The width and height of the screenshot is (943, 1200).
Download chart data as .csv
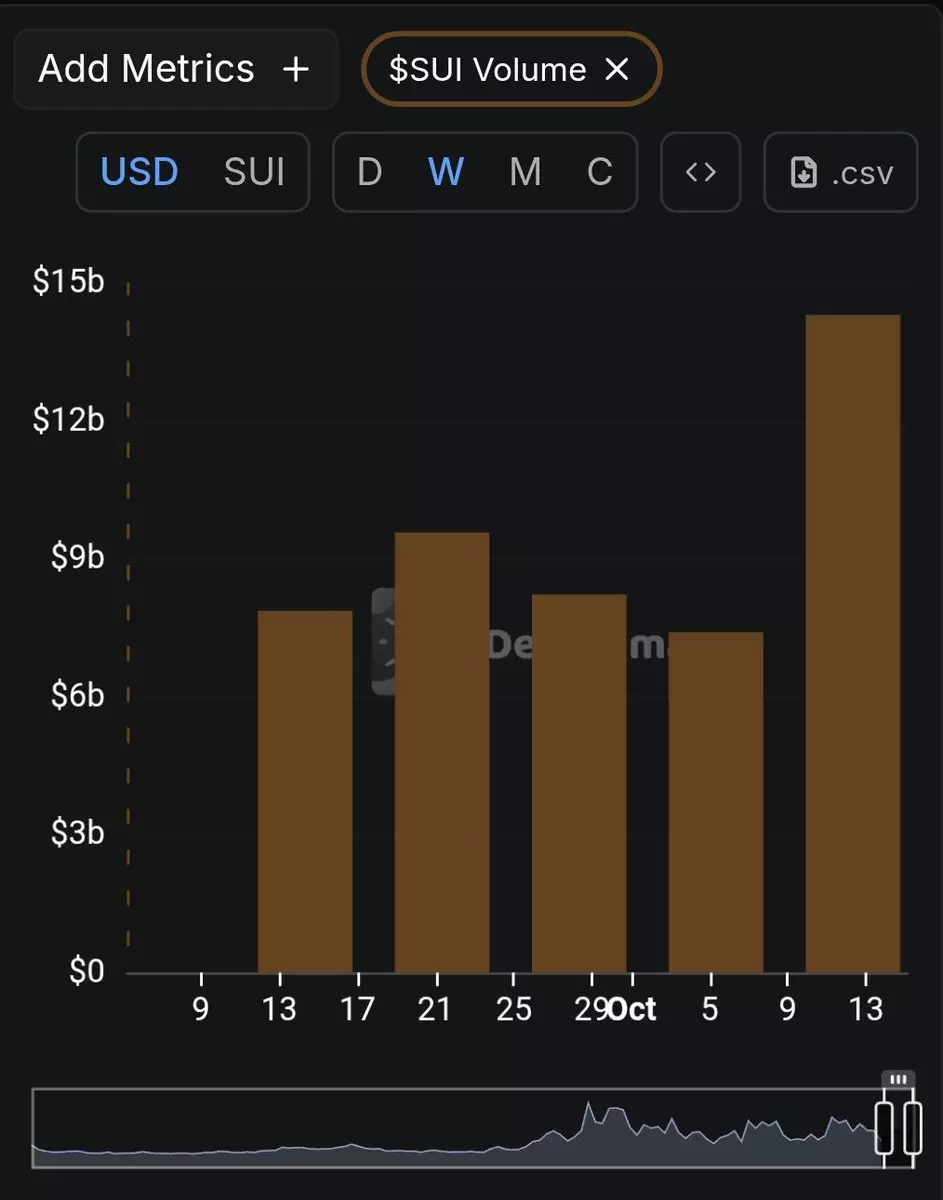pyautogui.click(x=840, y=172)
